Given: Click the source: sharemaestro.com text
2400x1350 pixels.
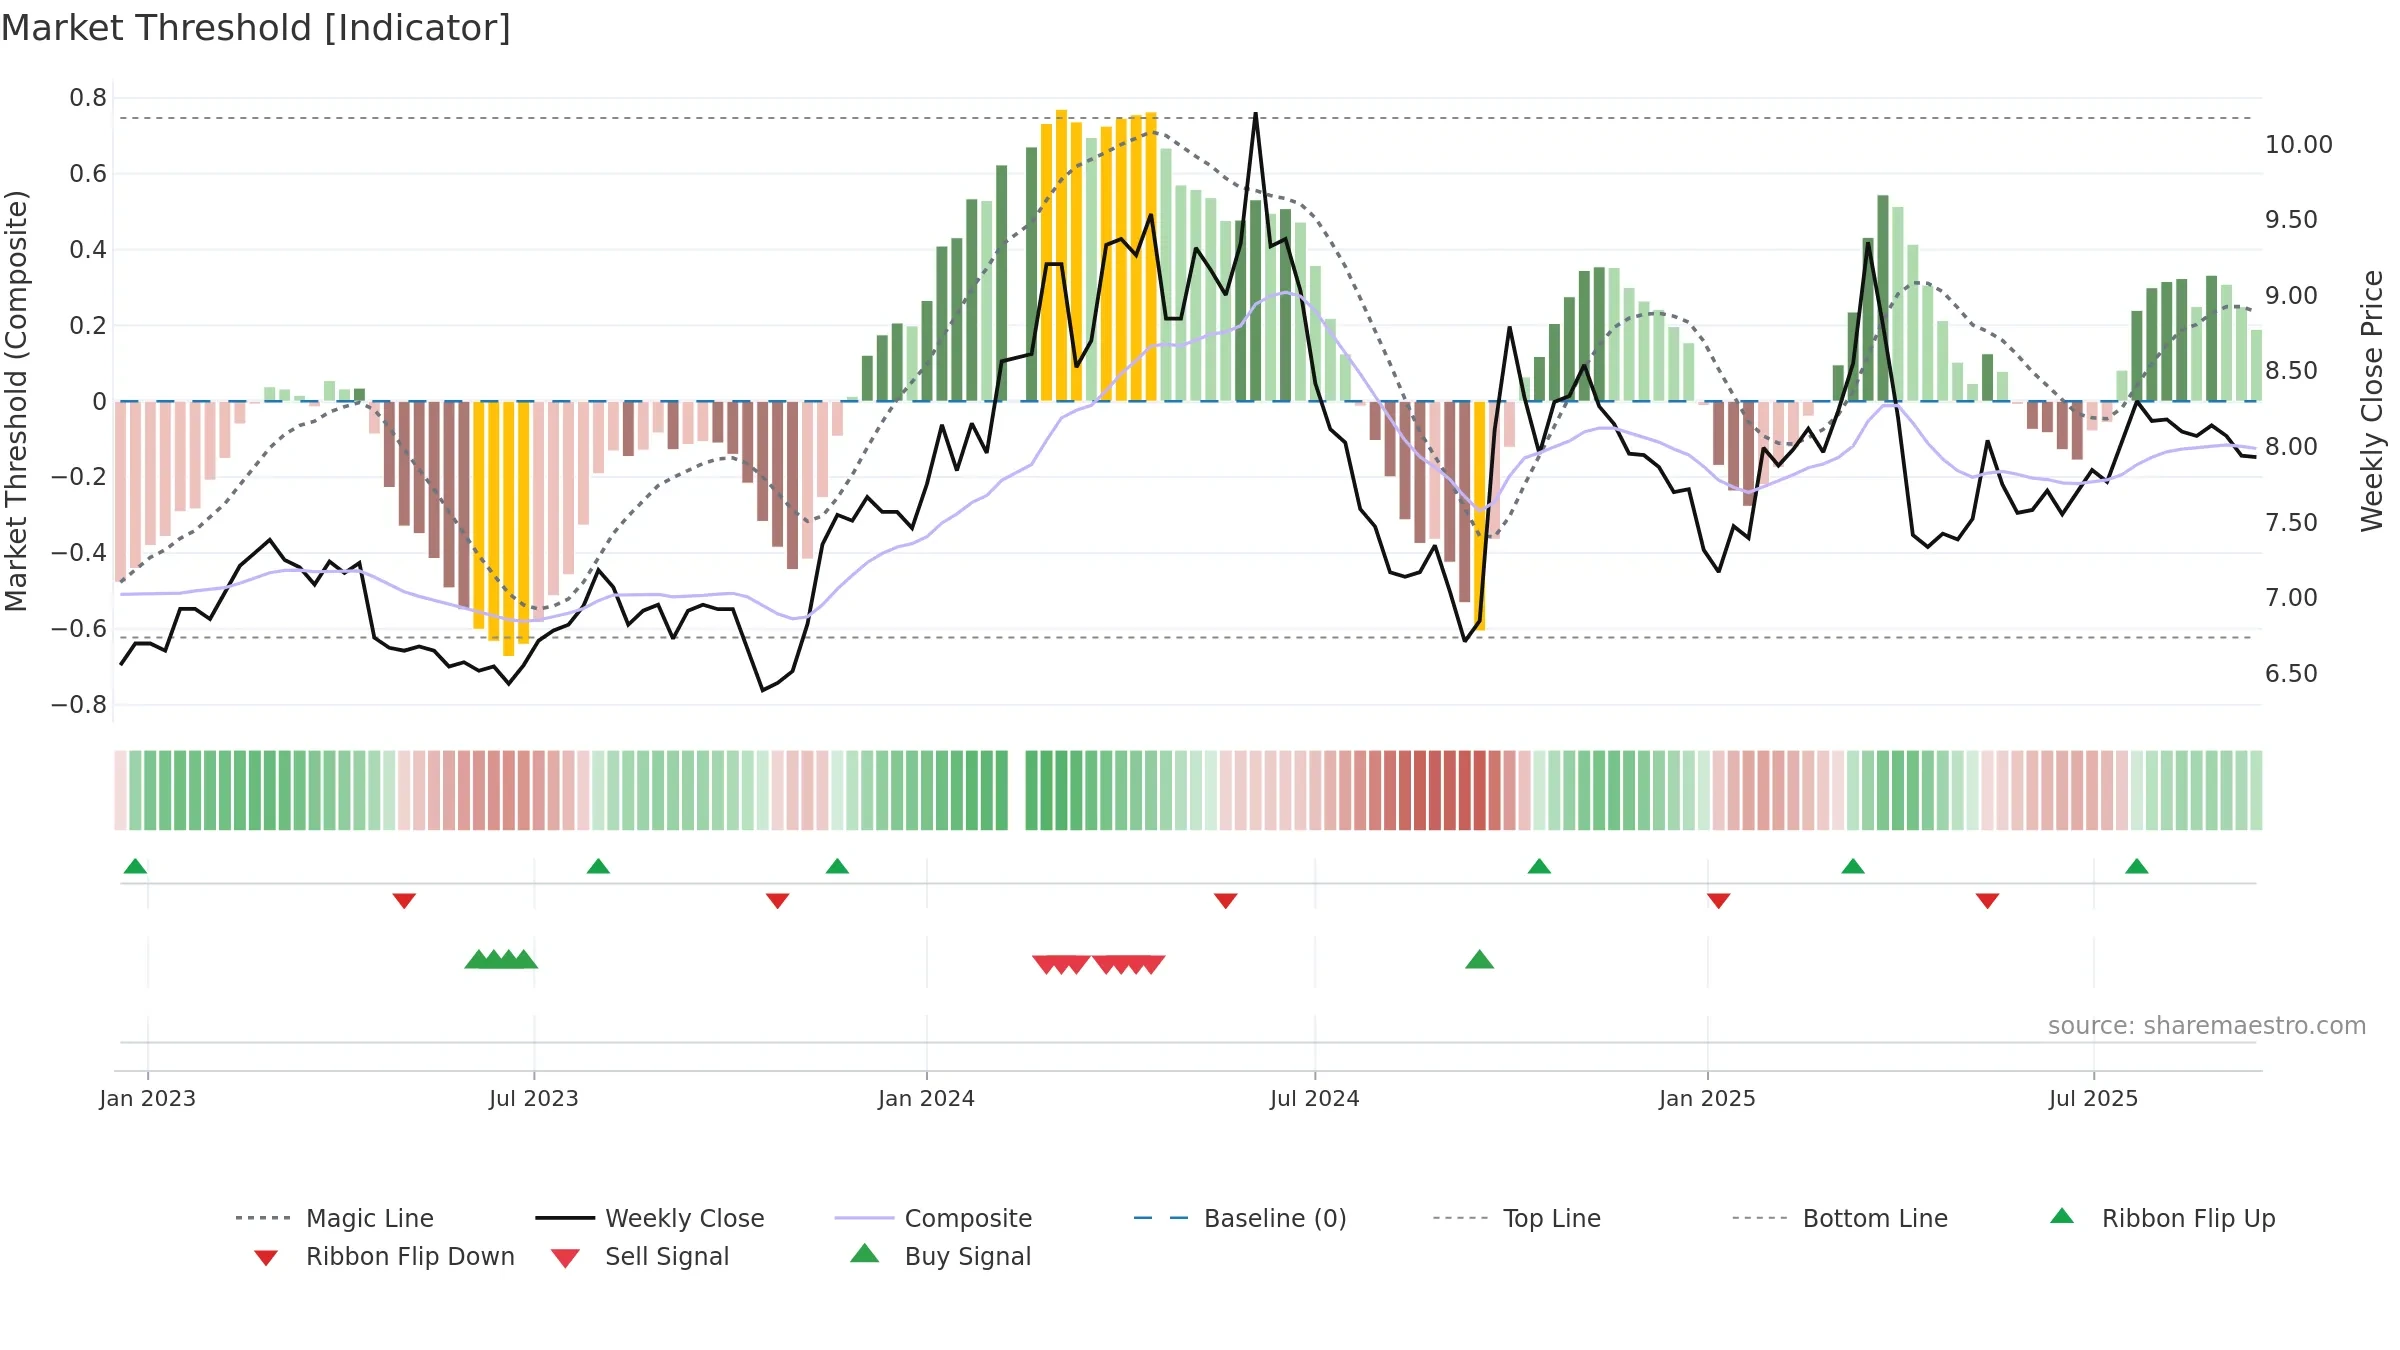Looking at the screenshot, I should tap(2207, 1026).
